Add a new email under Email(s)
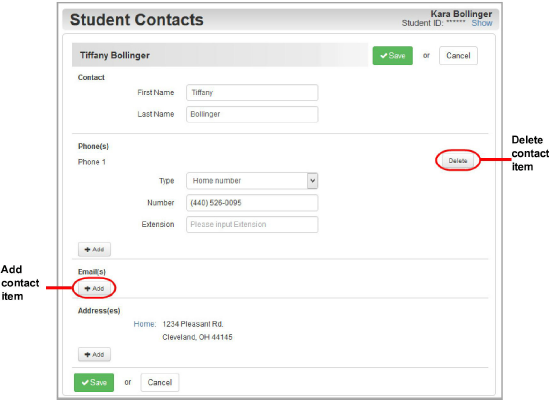555x400 pixels. pos(94,288)
